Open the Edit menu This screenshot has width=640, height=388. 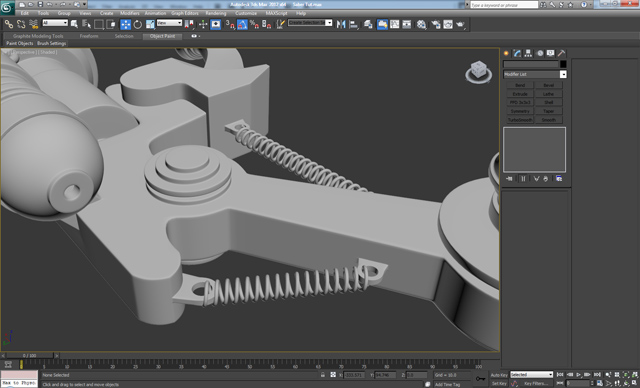tap(25, 13)
